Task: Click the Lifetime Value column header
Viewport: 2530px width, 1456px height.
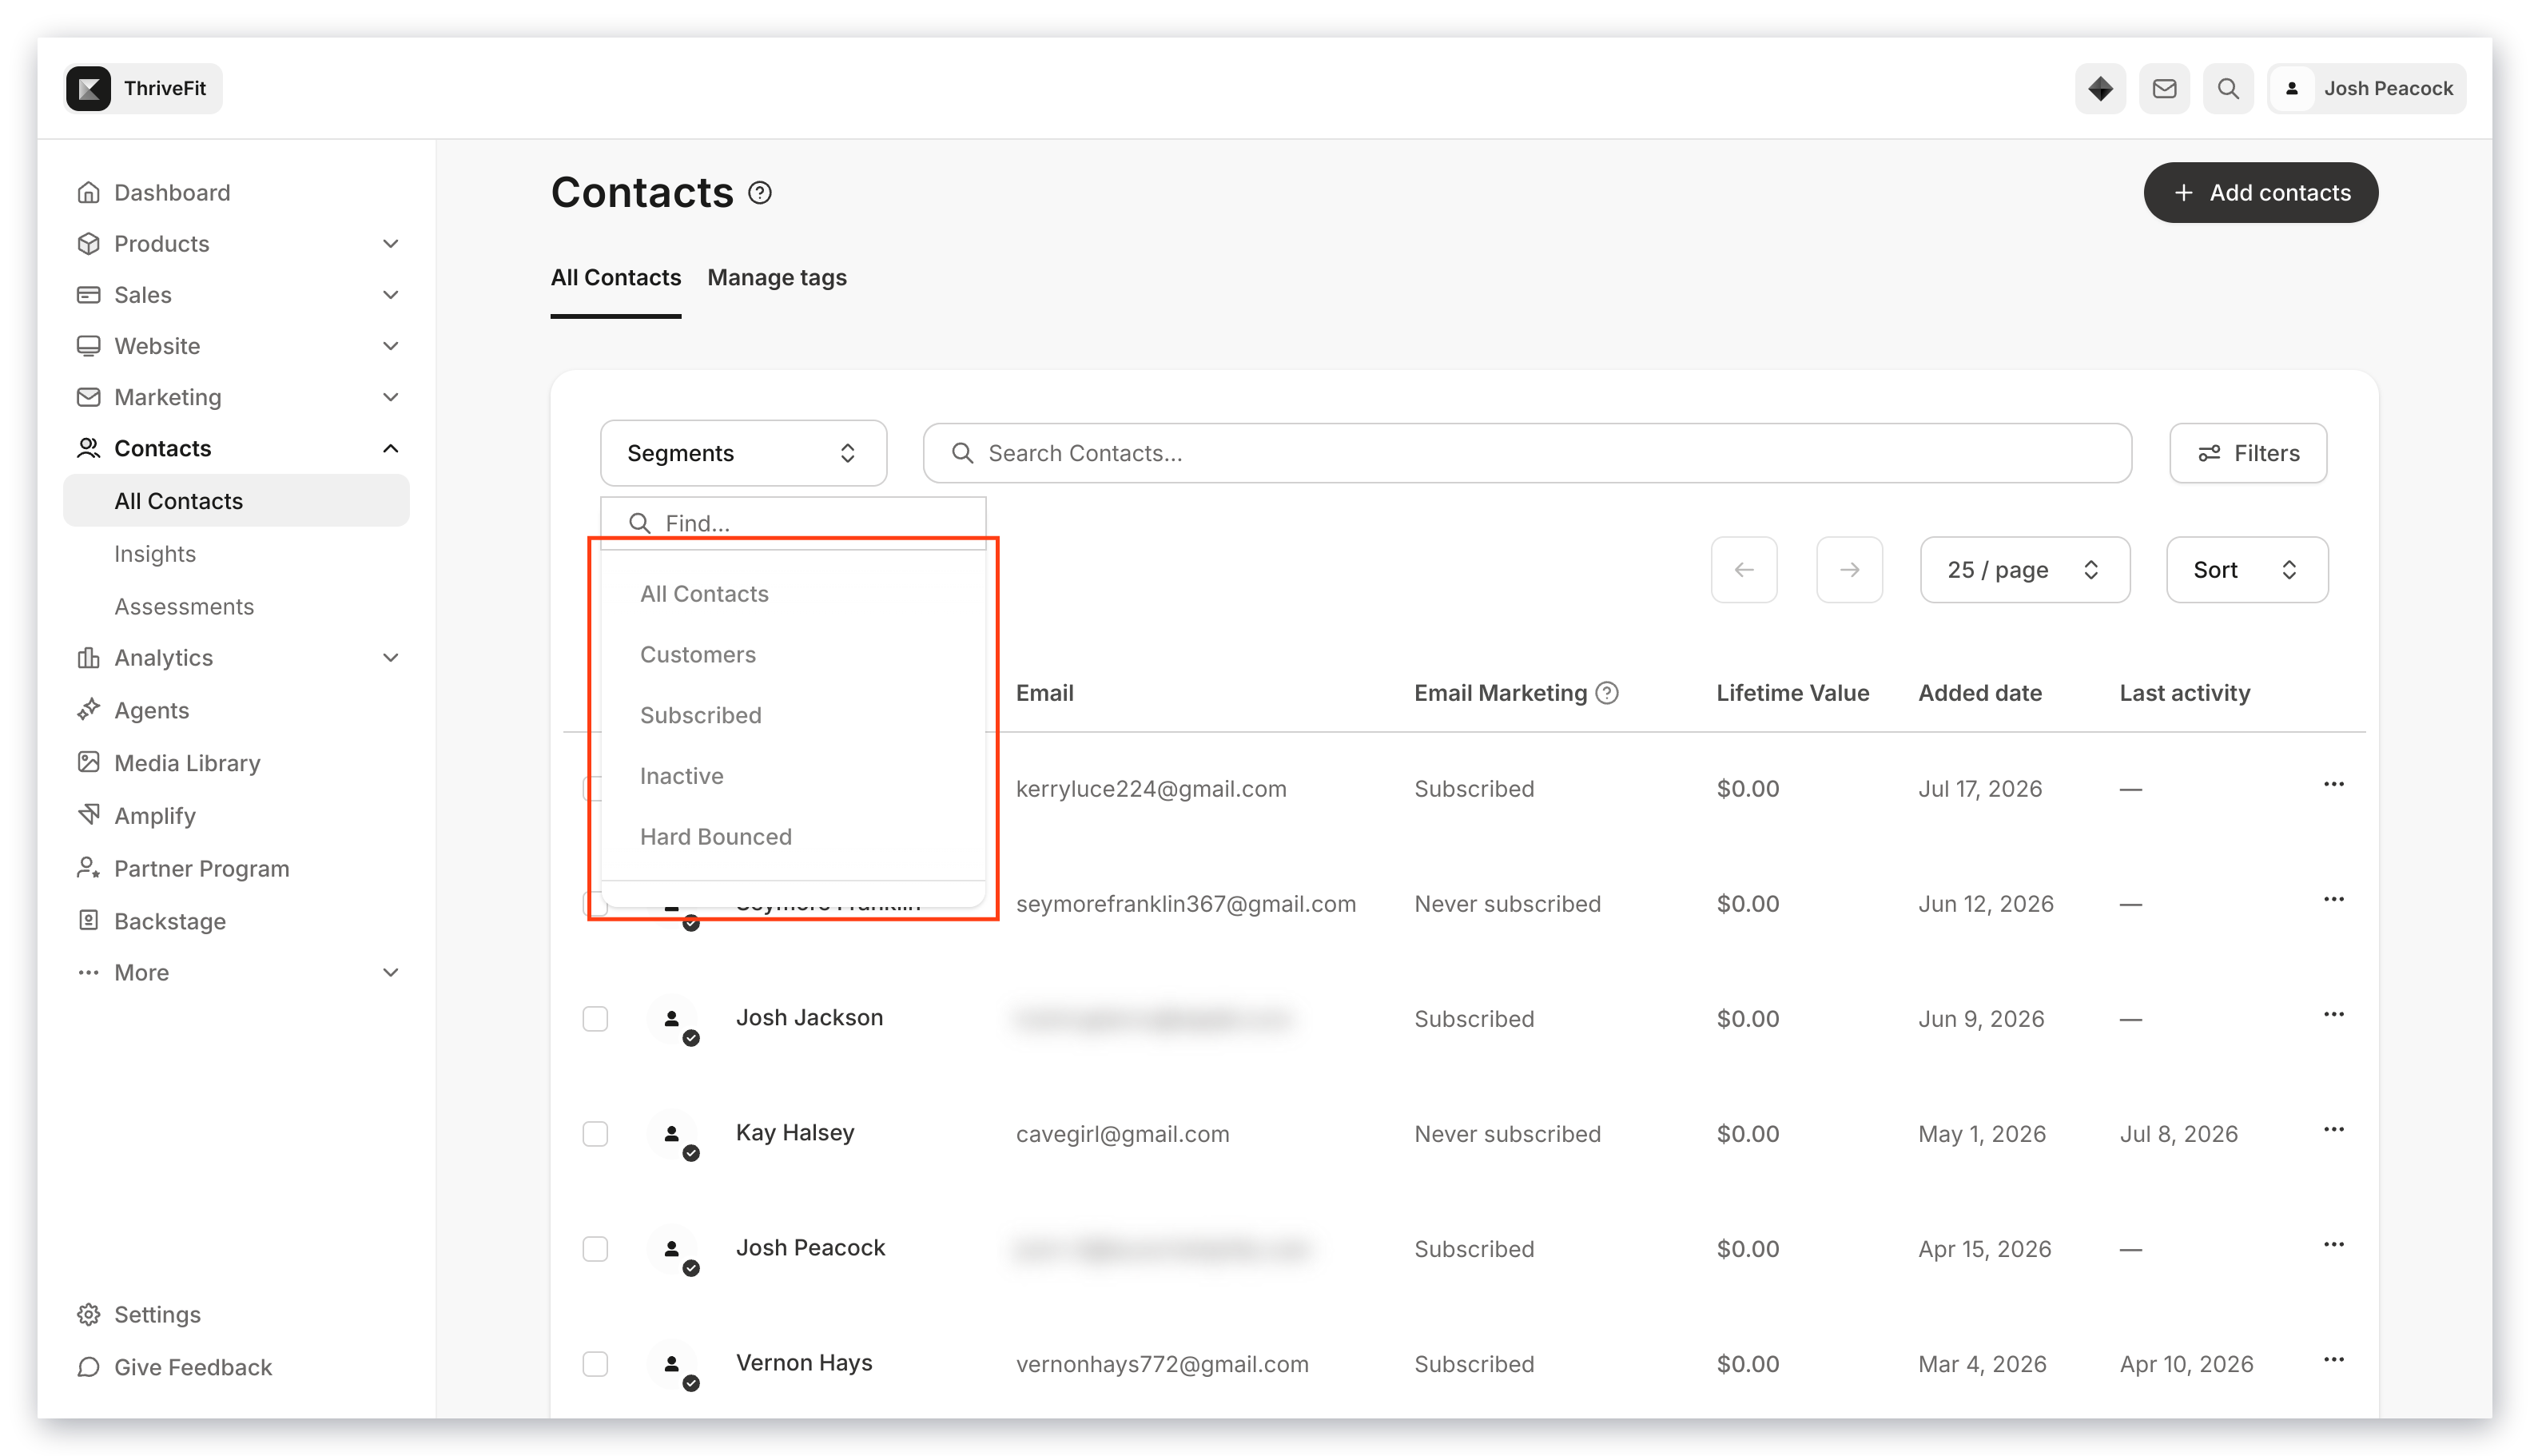Action: pyautogui.click(x=1792, y=693)
